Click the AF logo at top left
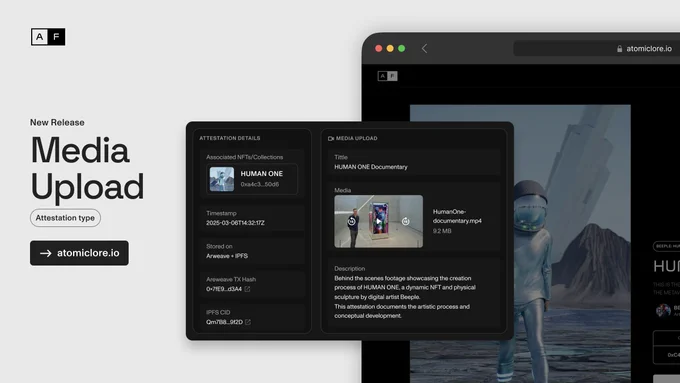This screenshot has height=383, width=680. (x=48, y=37)
